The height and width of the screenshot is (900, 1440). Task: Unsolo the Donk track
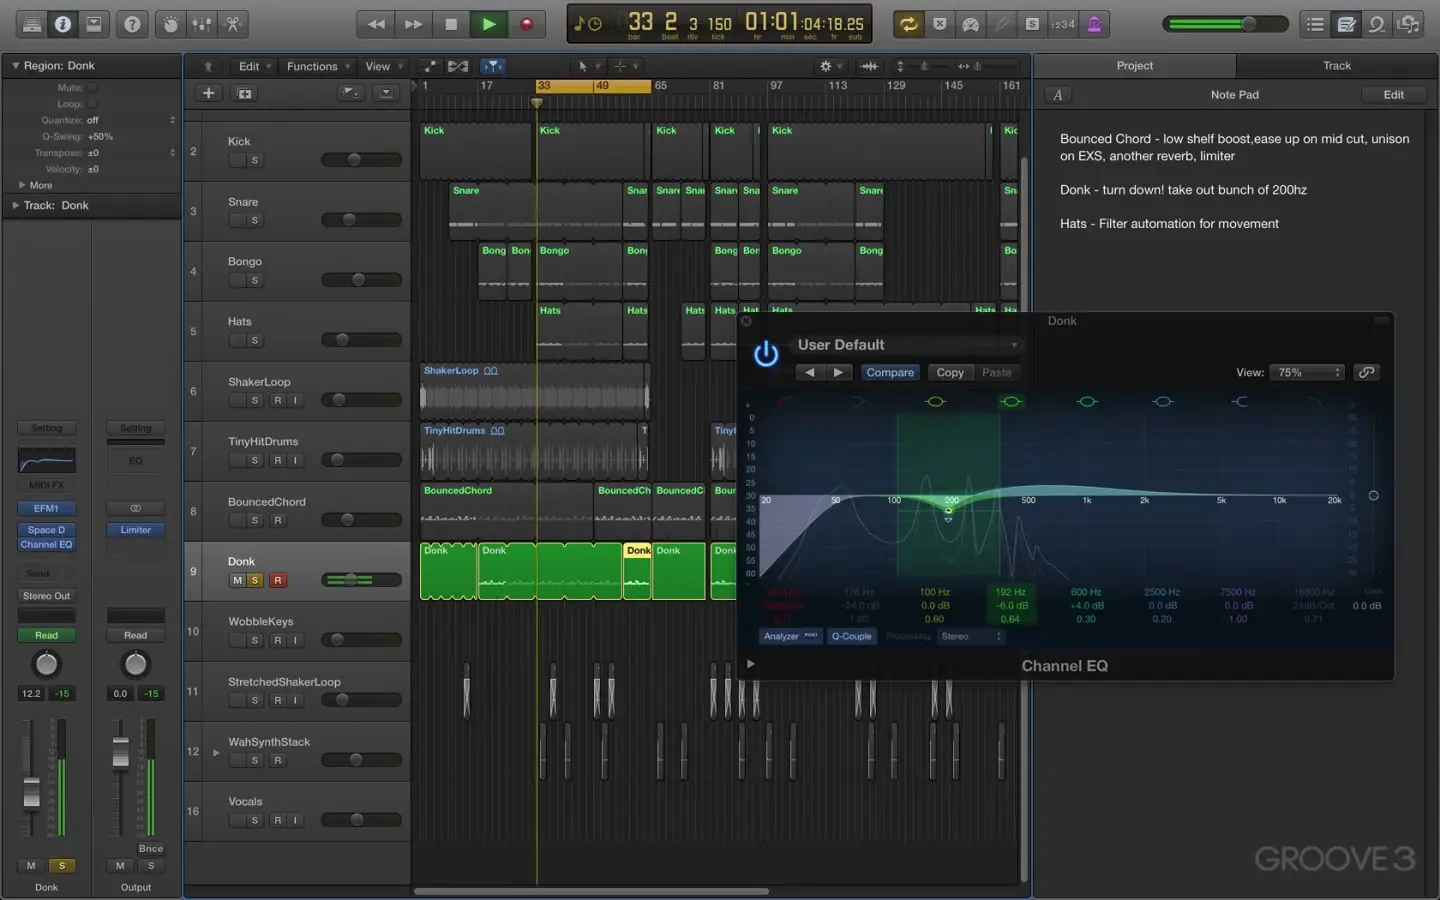coord(255,580)
